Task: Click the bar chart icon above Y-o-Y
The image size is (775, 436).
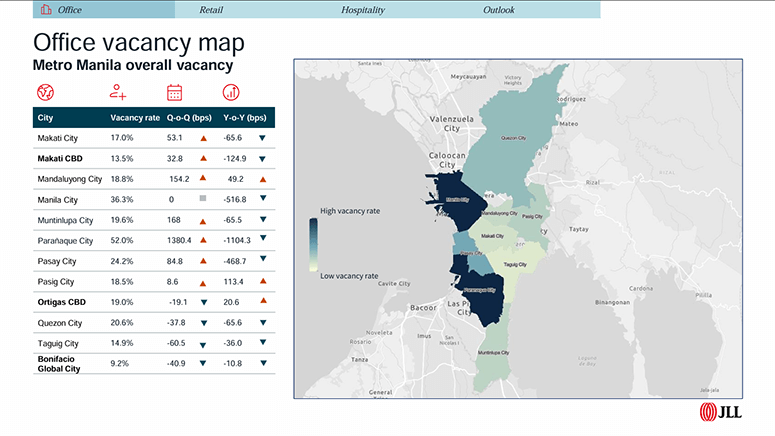Action: (x=231, y=93)
